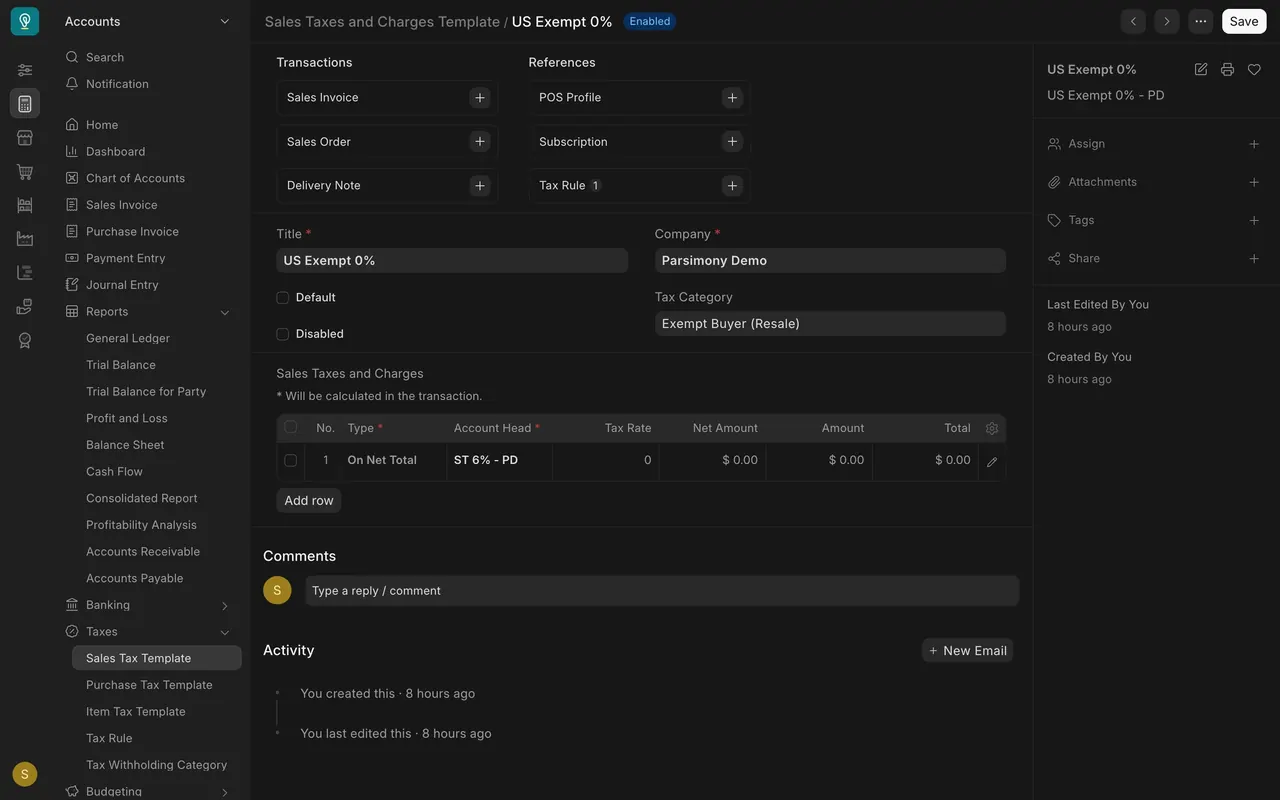
Task: Open Chart of Accounts in the sidebar
Action: pyautogui.click(x=135, y=178)
